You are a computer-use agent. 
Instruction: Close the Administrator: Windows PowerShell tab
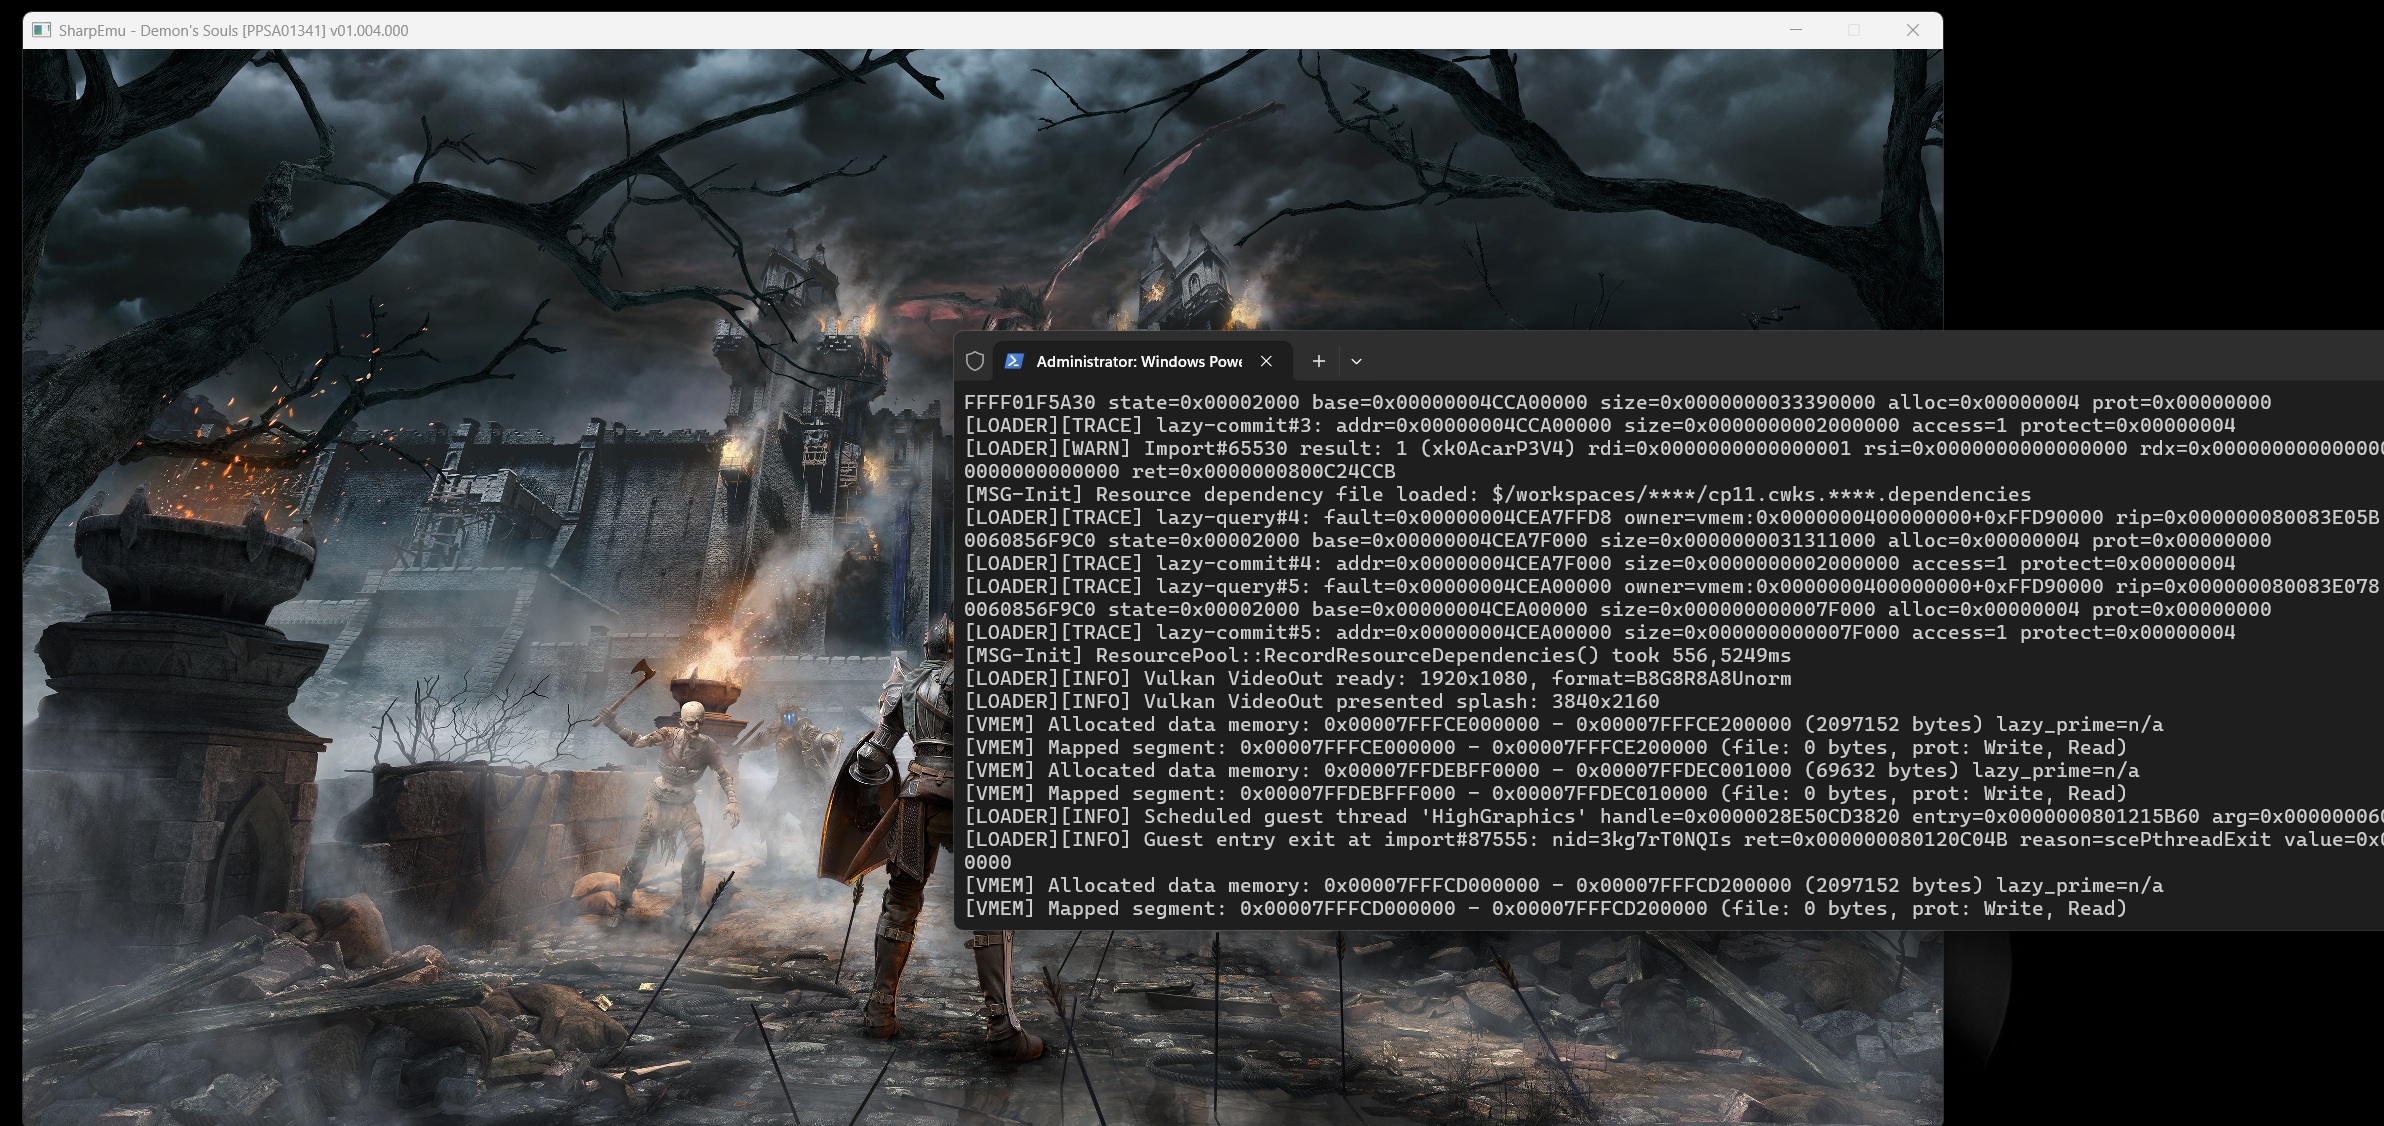click(1266, 361)
